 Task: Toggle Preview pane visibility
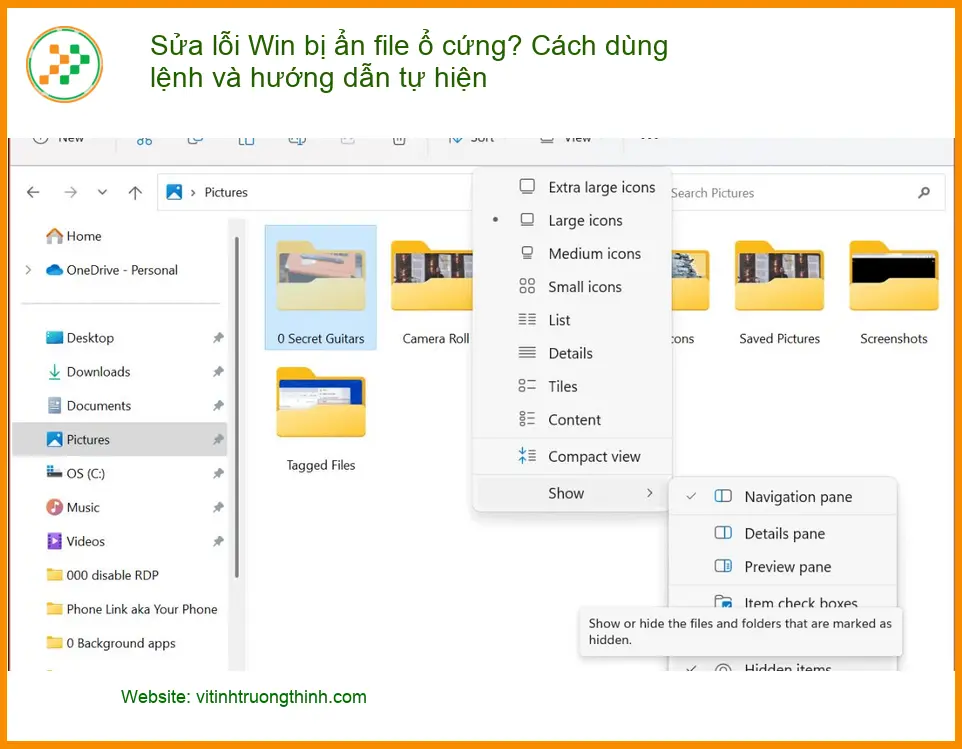[x=783, y=567]
